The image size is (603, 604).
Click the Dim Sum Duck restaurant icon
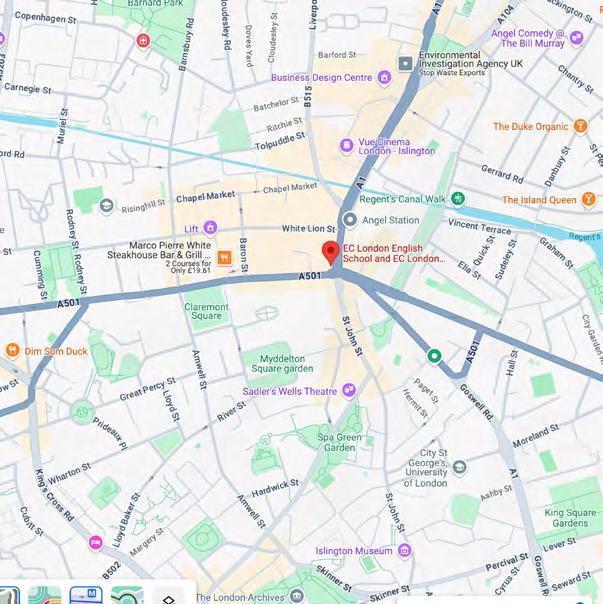pyautogui.click(x=12, y=350)
